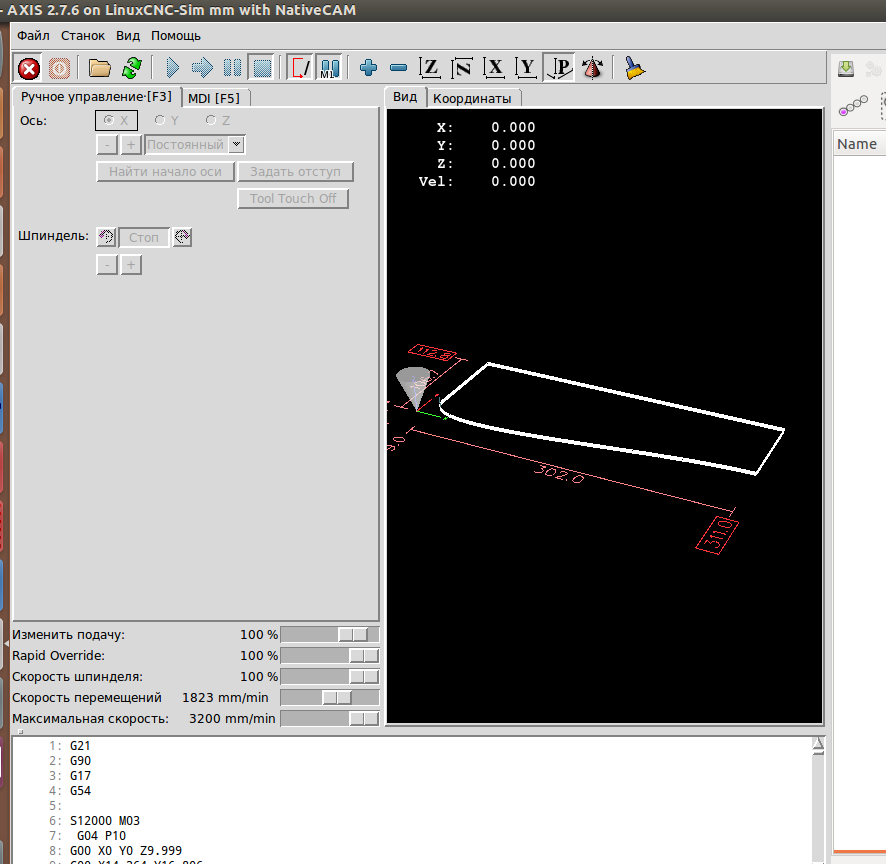Zoom in with the plus icon

point(368,68)
